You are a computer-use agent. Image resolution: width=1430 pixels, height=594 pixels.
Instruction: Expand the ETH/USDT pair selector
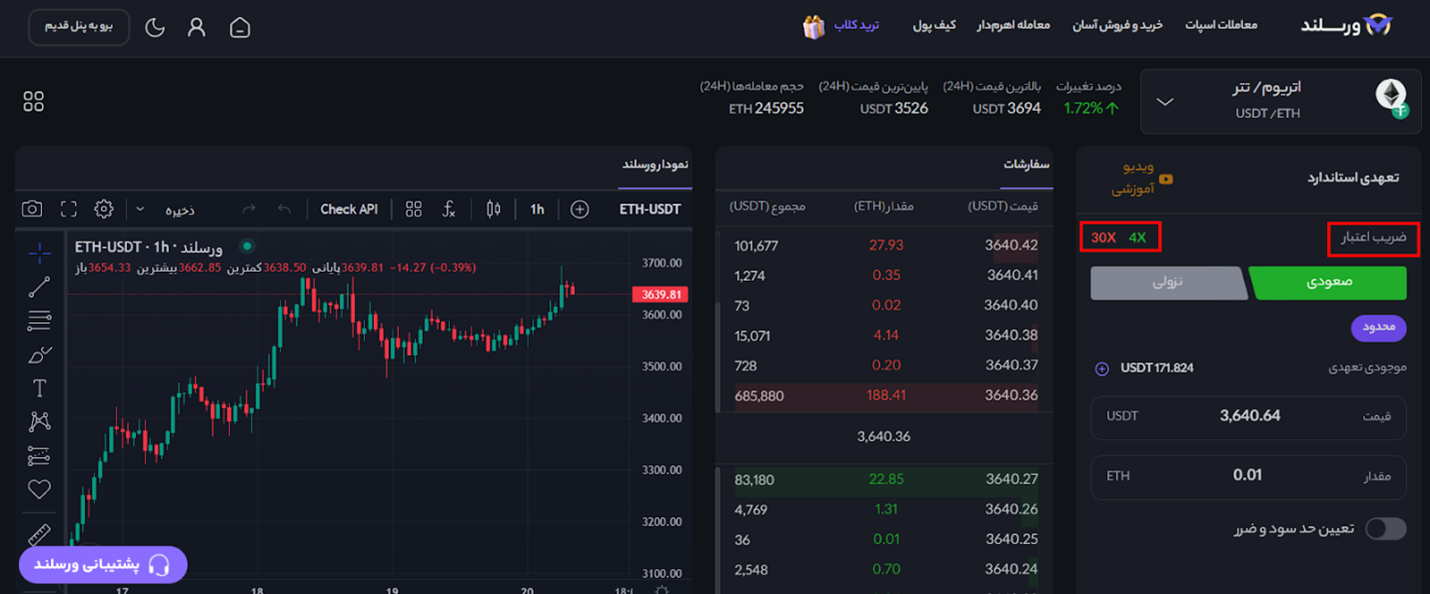(1165, 101)
